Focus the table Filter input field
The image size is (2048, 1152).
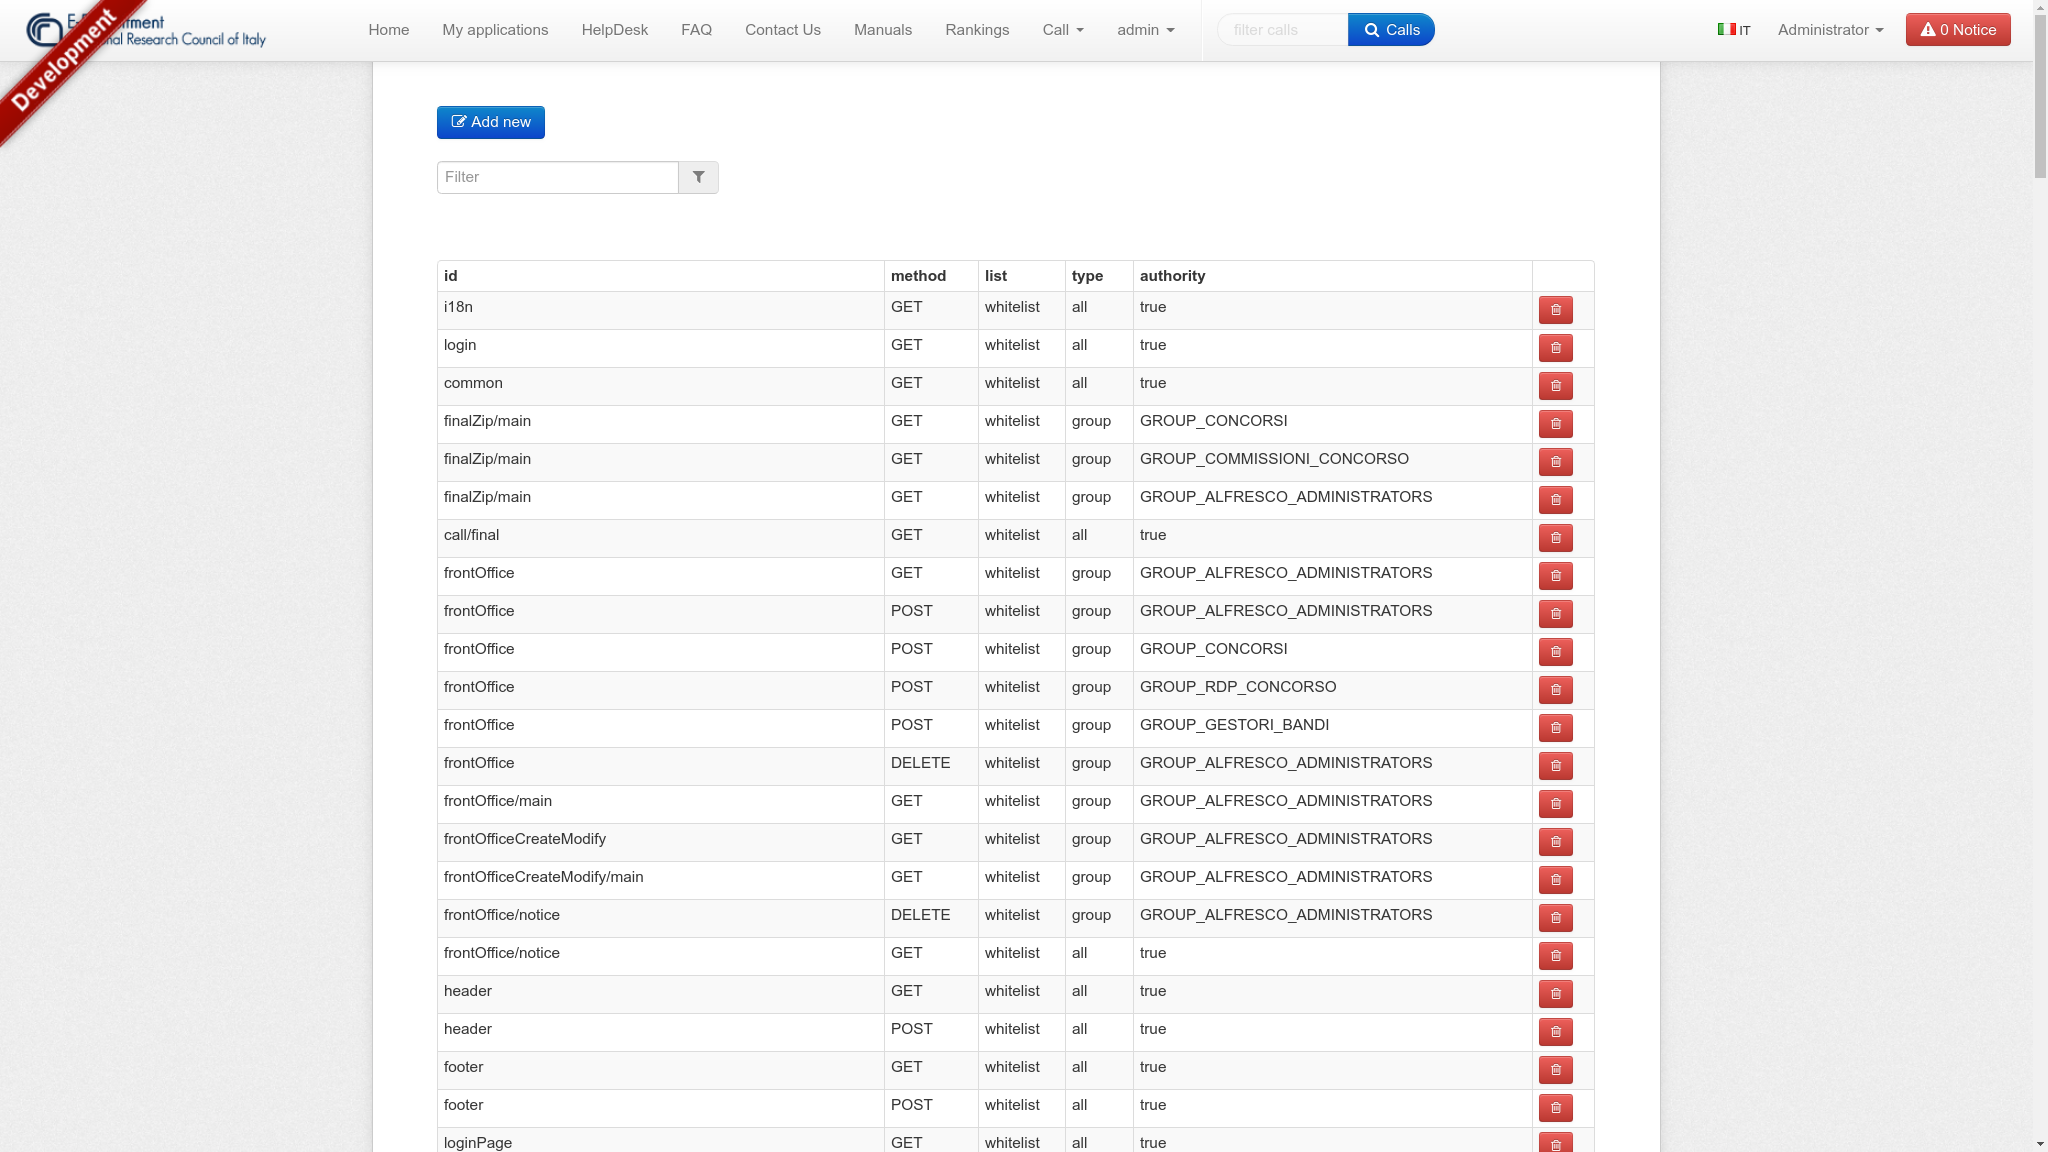557,177
